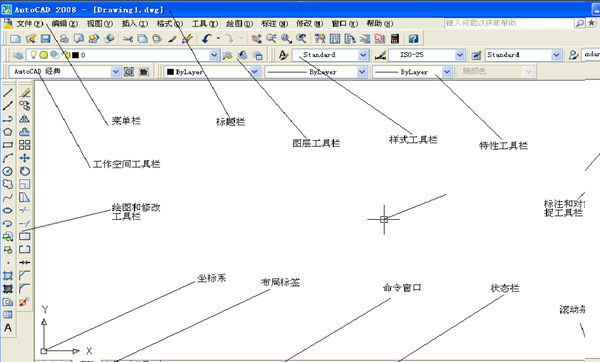This screenshot has width=600, height=362.
Task: Click the Workspace Settings gear button
Action: tap(129, 72)
